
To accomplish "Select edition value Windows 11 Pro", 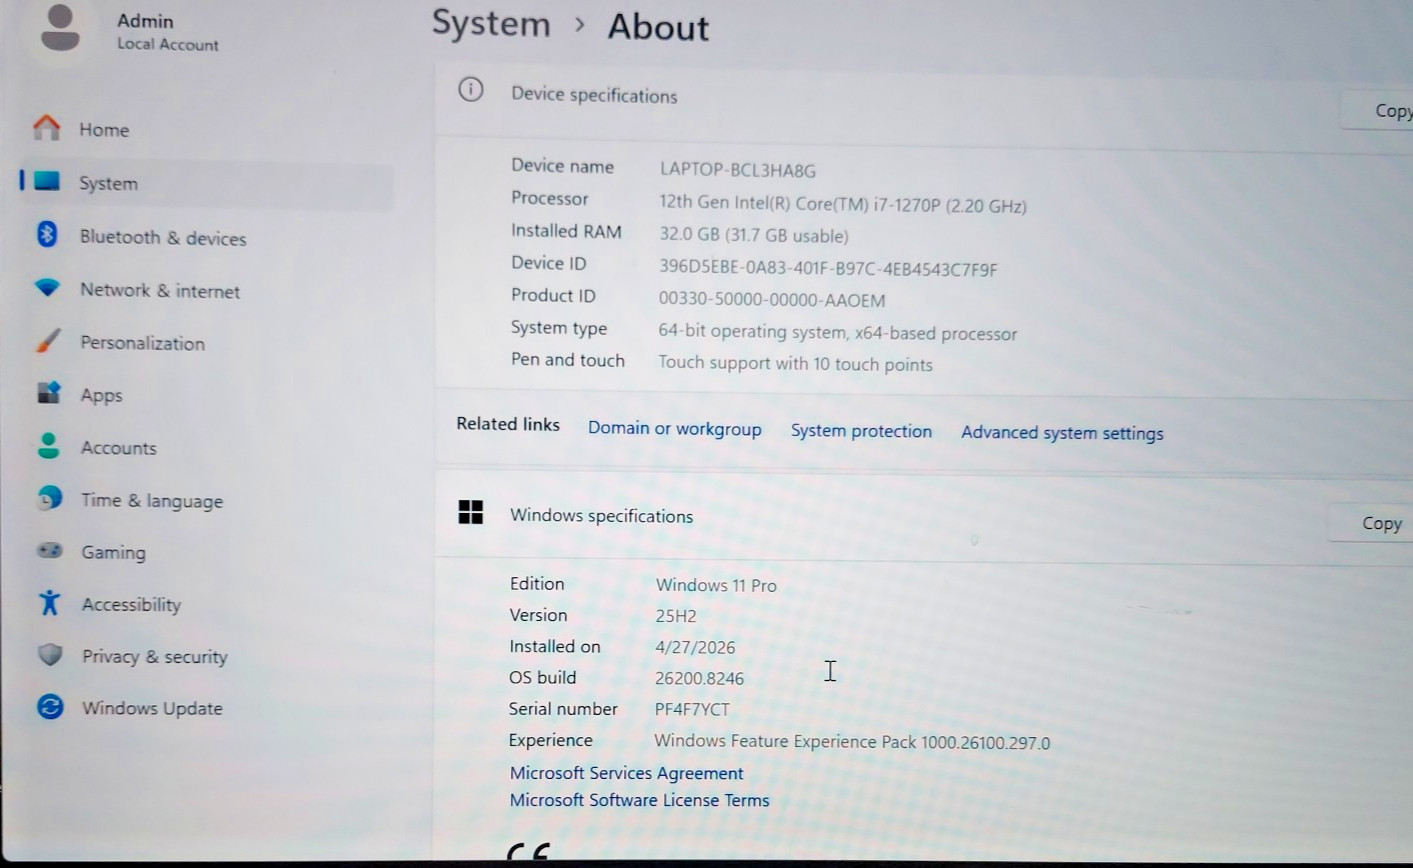I will click(x=716, y=586).
